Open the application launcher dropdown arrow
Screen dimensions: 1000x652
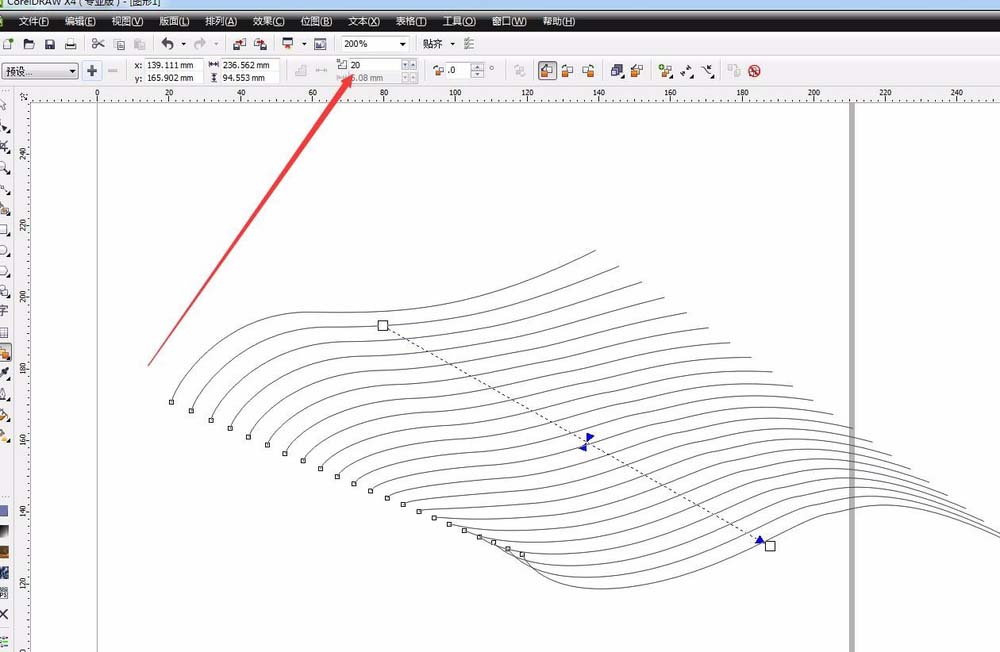click(x=304, y=44)
